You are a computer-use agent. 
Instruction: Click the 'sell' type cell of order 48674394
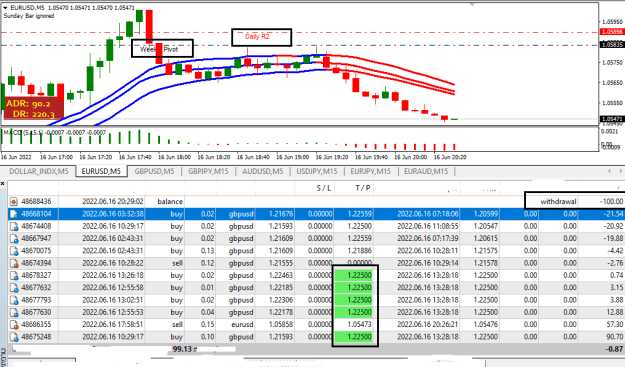pyautogui.click(x=177, y=263)
